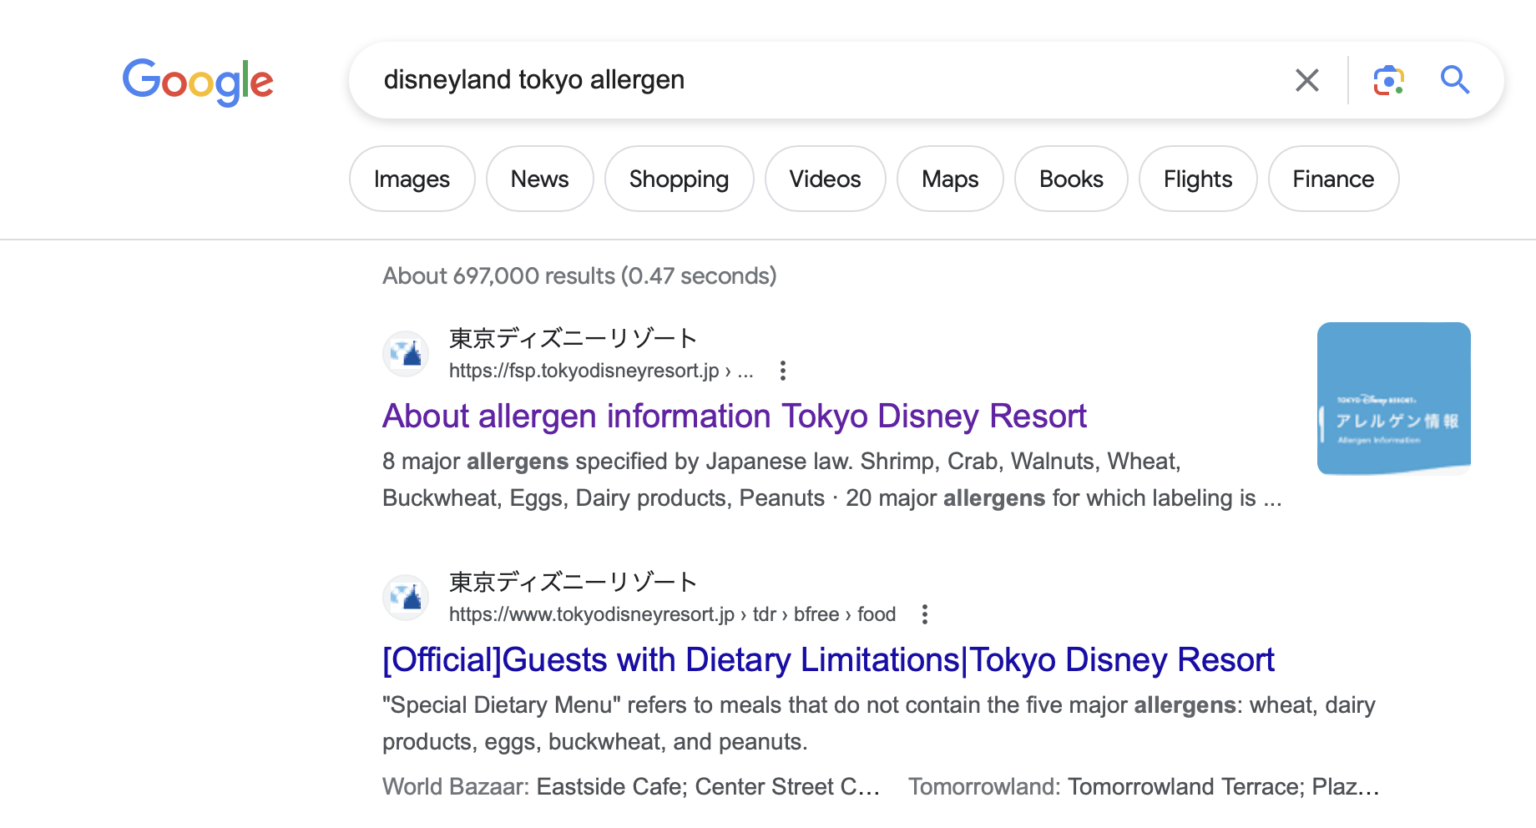Viewport: 1536px width, 828px height.
Task: Click the magnifying glass search icon
Action: 1455,80
